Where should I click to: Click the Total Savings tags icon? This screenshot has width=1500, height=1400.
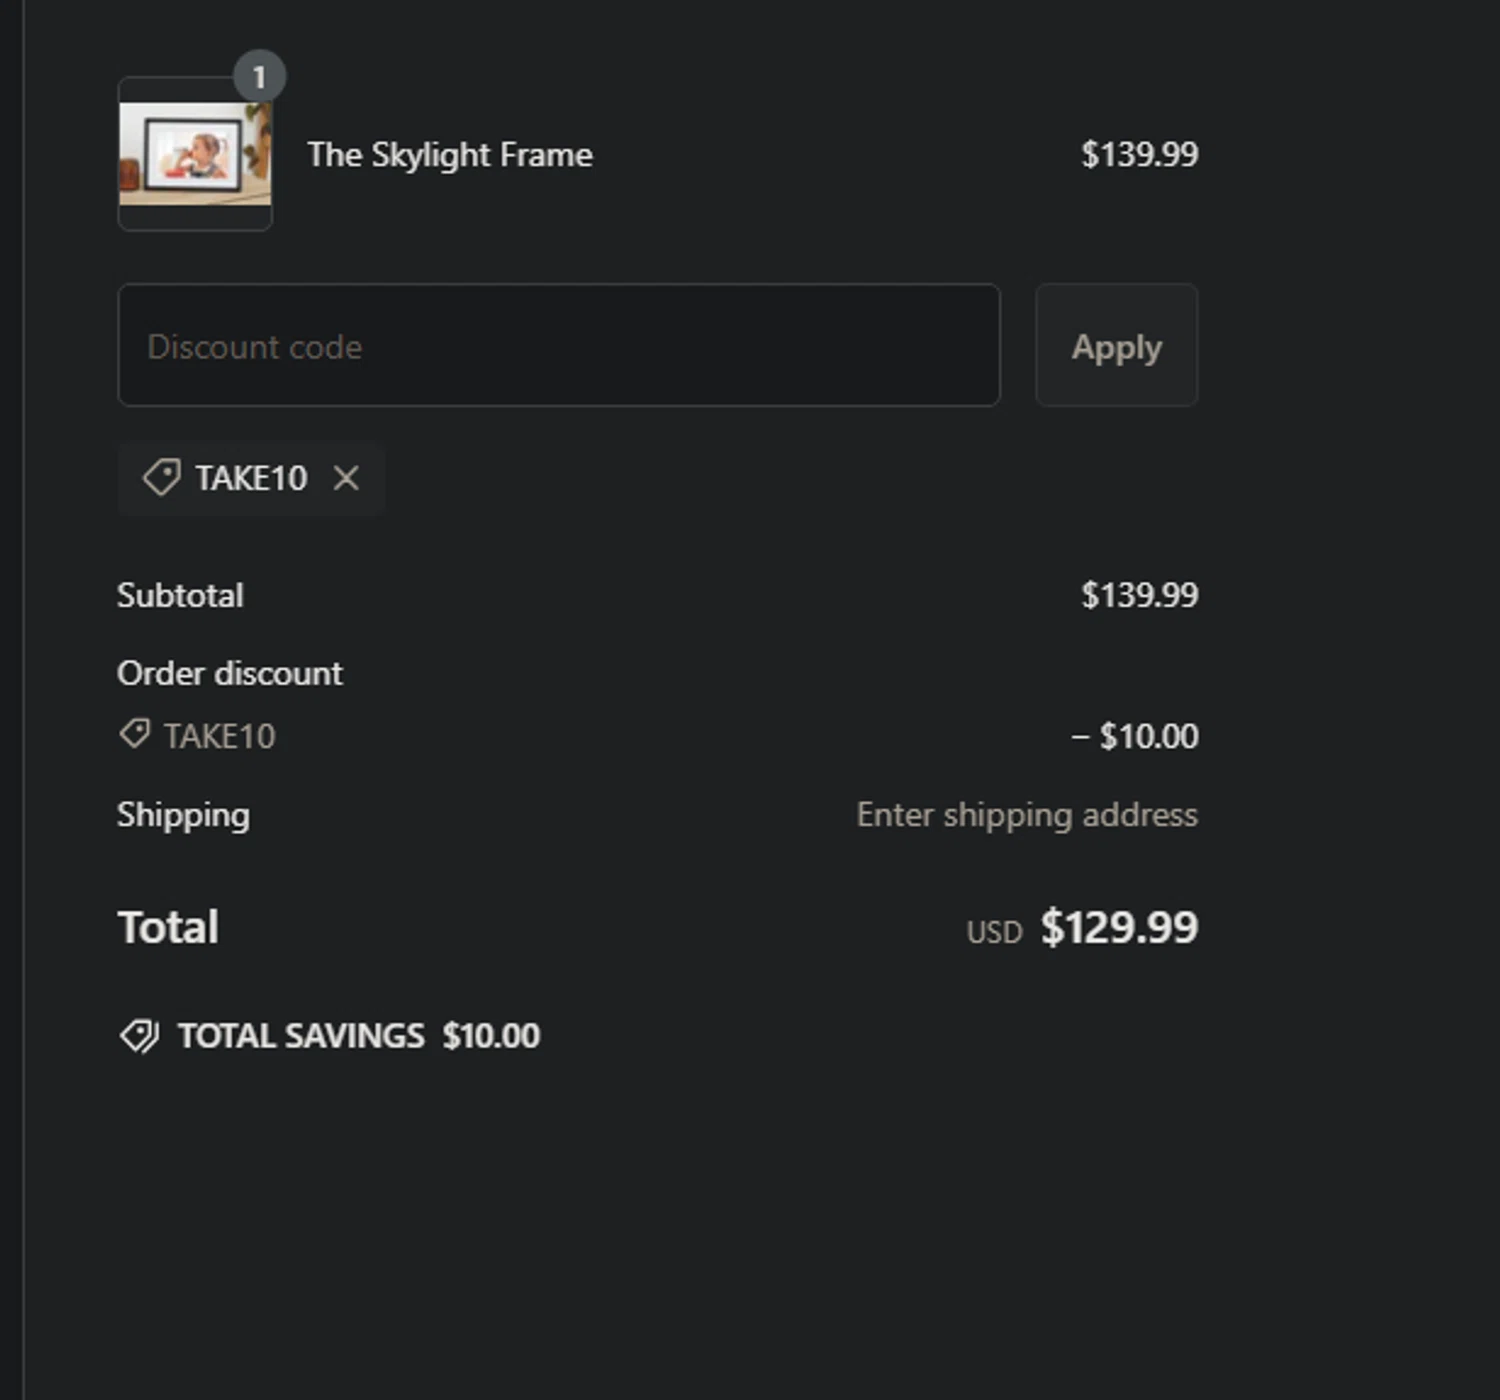(x=139, y=1036)
